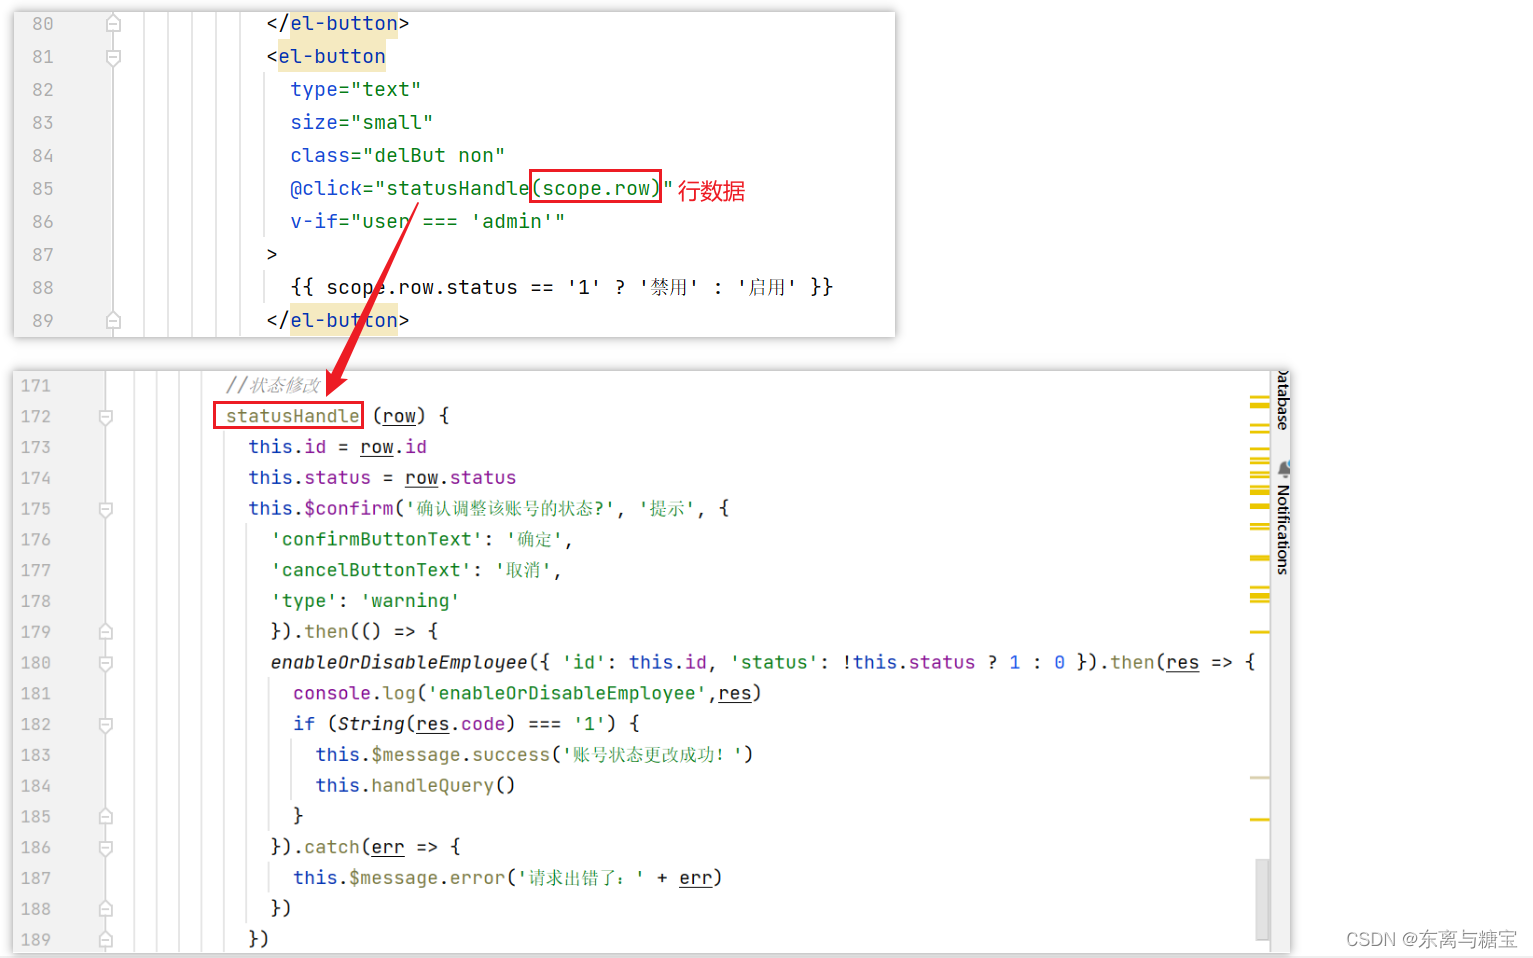This screenshot has width=1533, height=958.
Task: Click 'warning' string on line 178
Action: [410, 601]
